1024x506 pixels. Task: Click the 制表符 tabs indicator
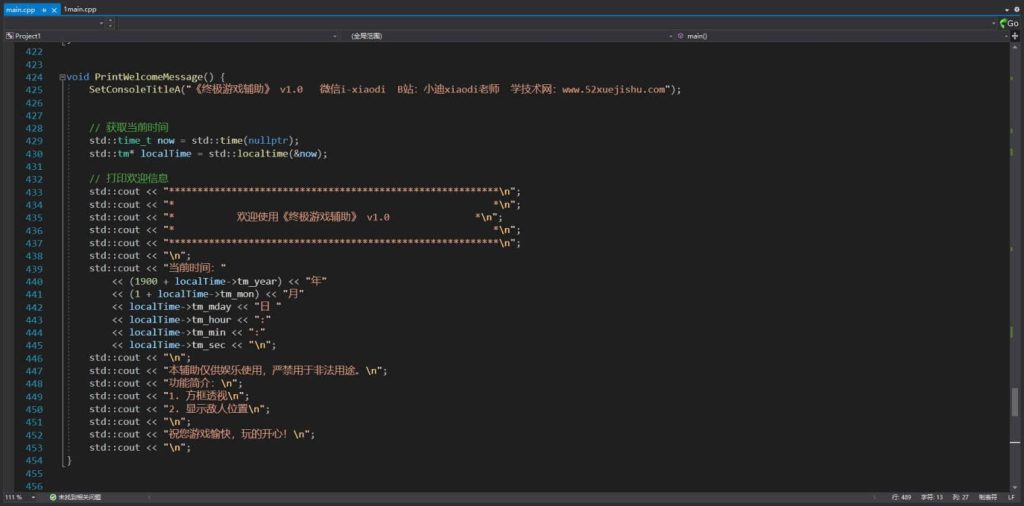pos(987,497)
